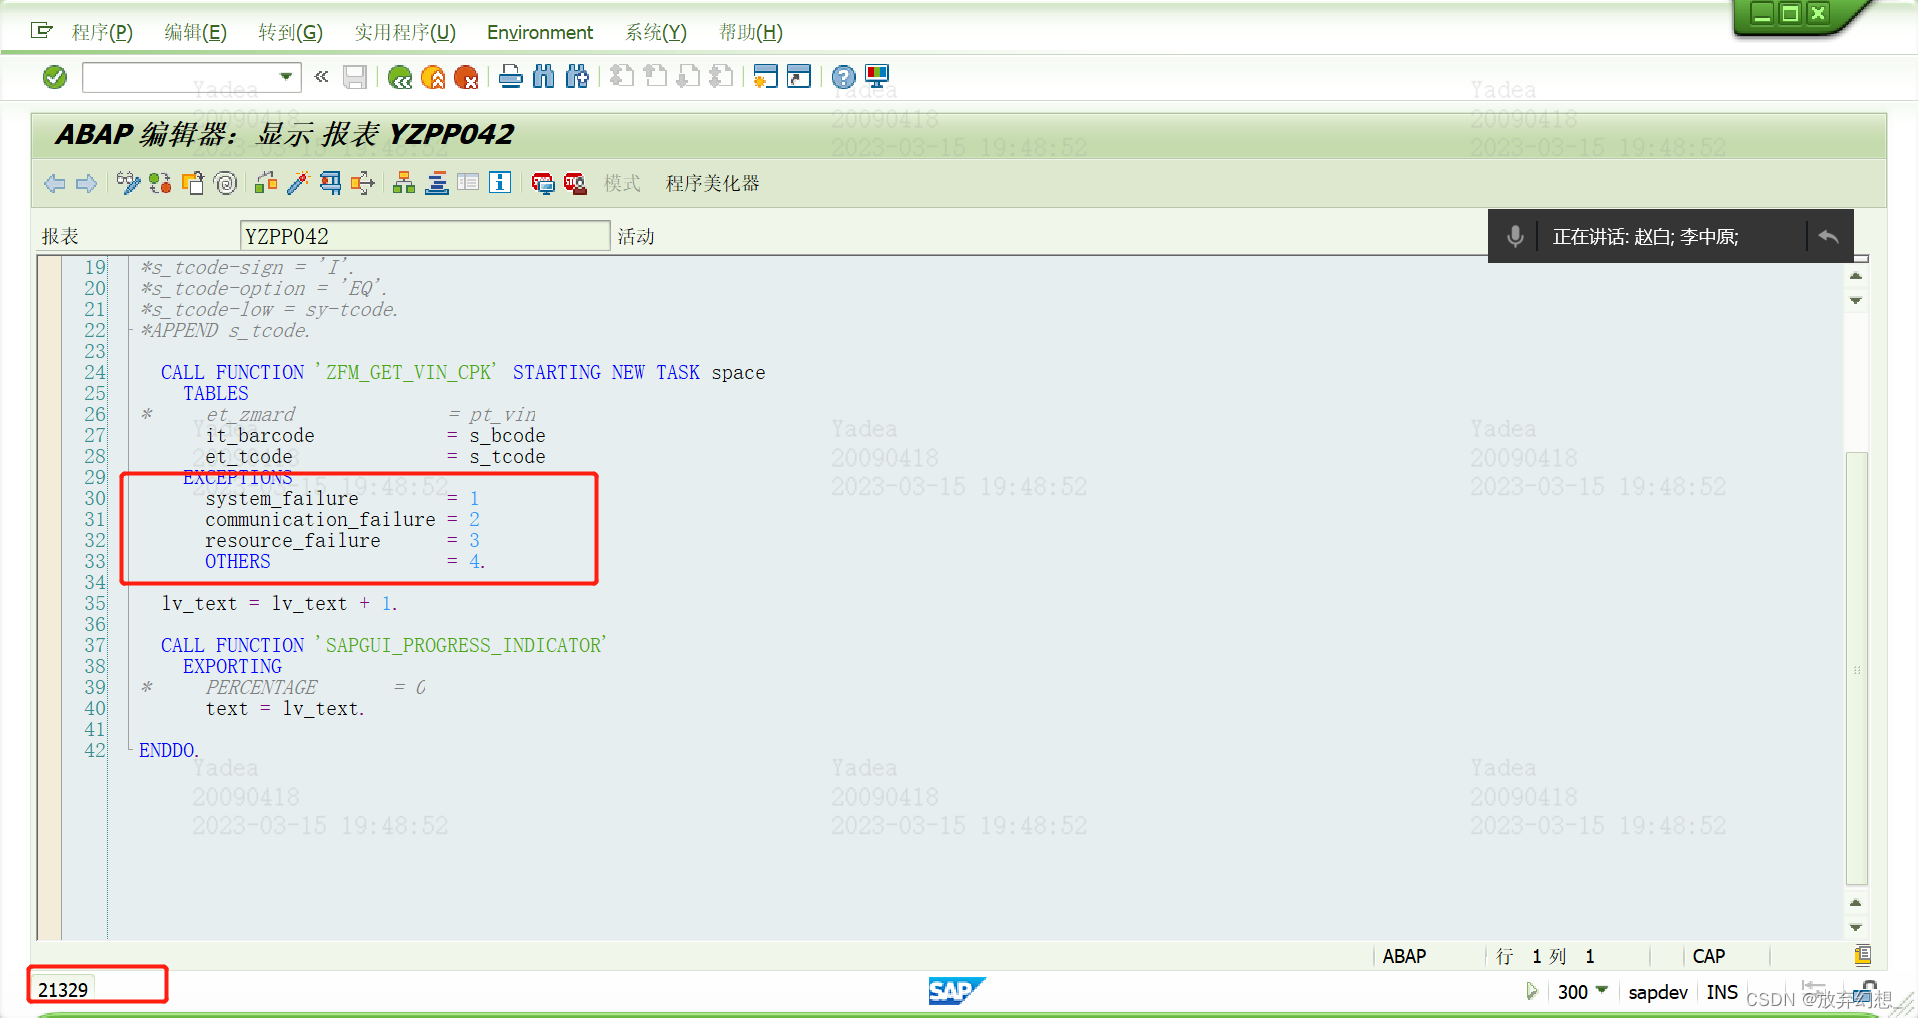Click the Save diskette icon
Viewport: 1918px width, 1018px height.
[354, 77]
